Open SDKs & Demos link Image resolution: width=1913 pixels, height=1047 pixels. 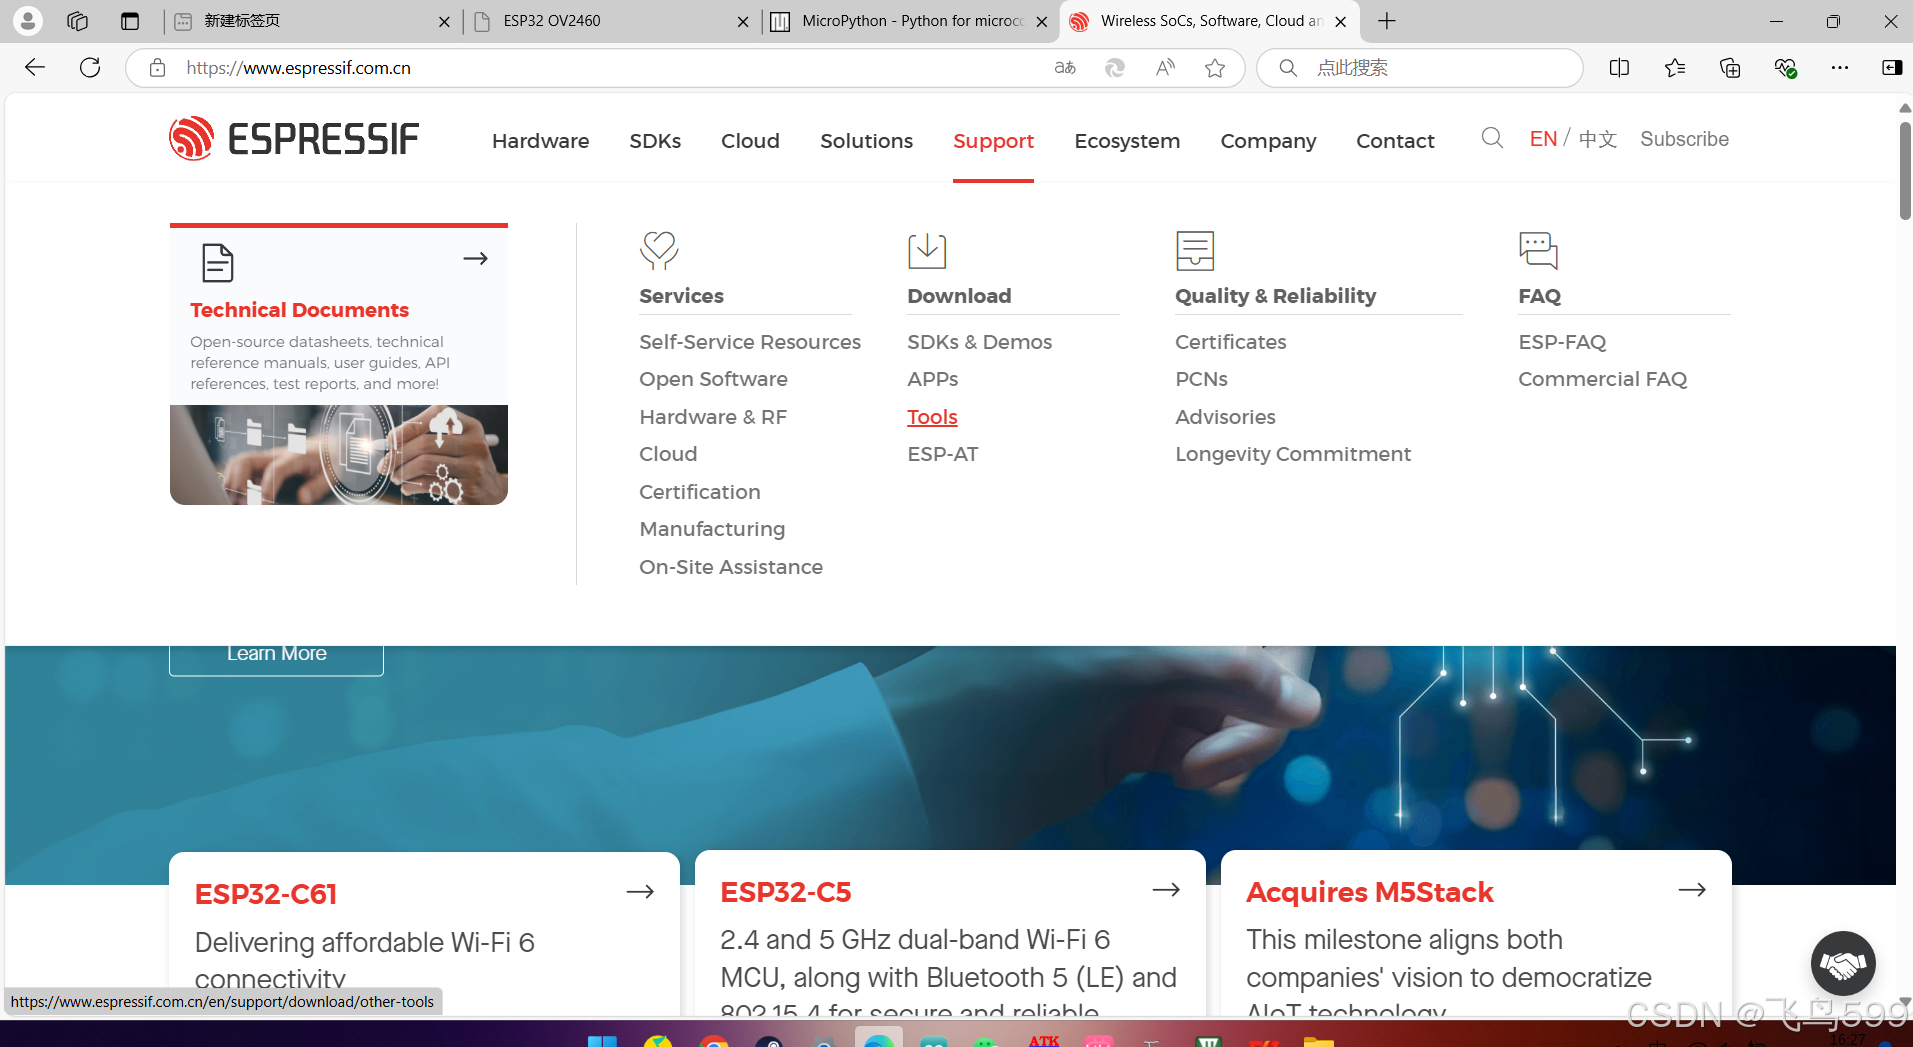(x=979, y=342)
